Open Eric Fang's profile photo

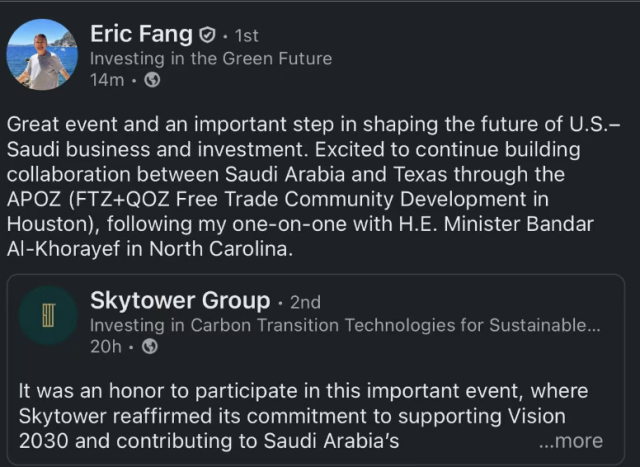42,55
